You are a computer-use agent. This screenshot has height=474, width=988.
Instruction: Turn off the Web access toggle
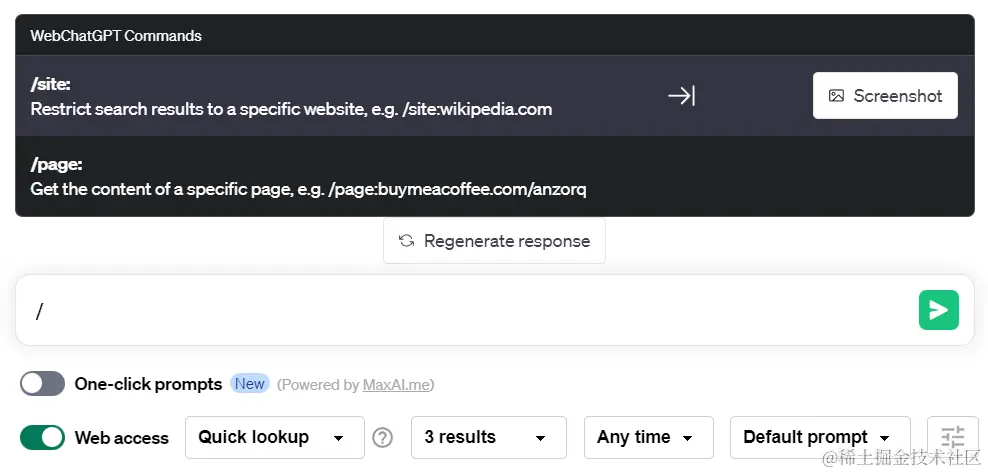pyautogui.click(x=42, y=437)
